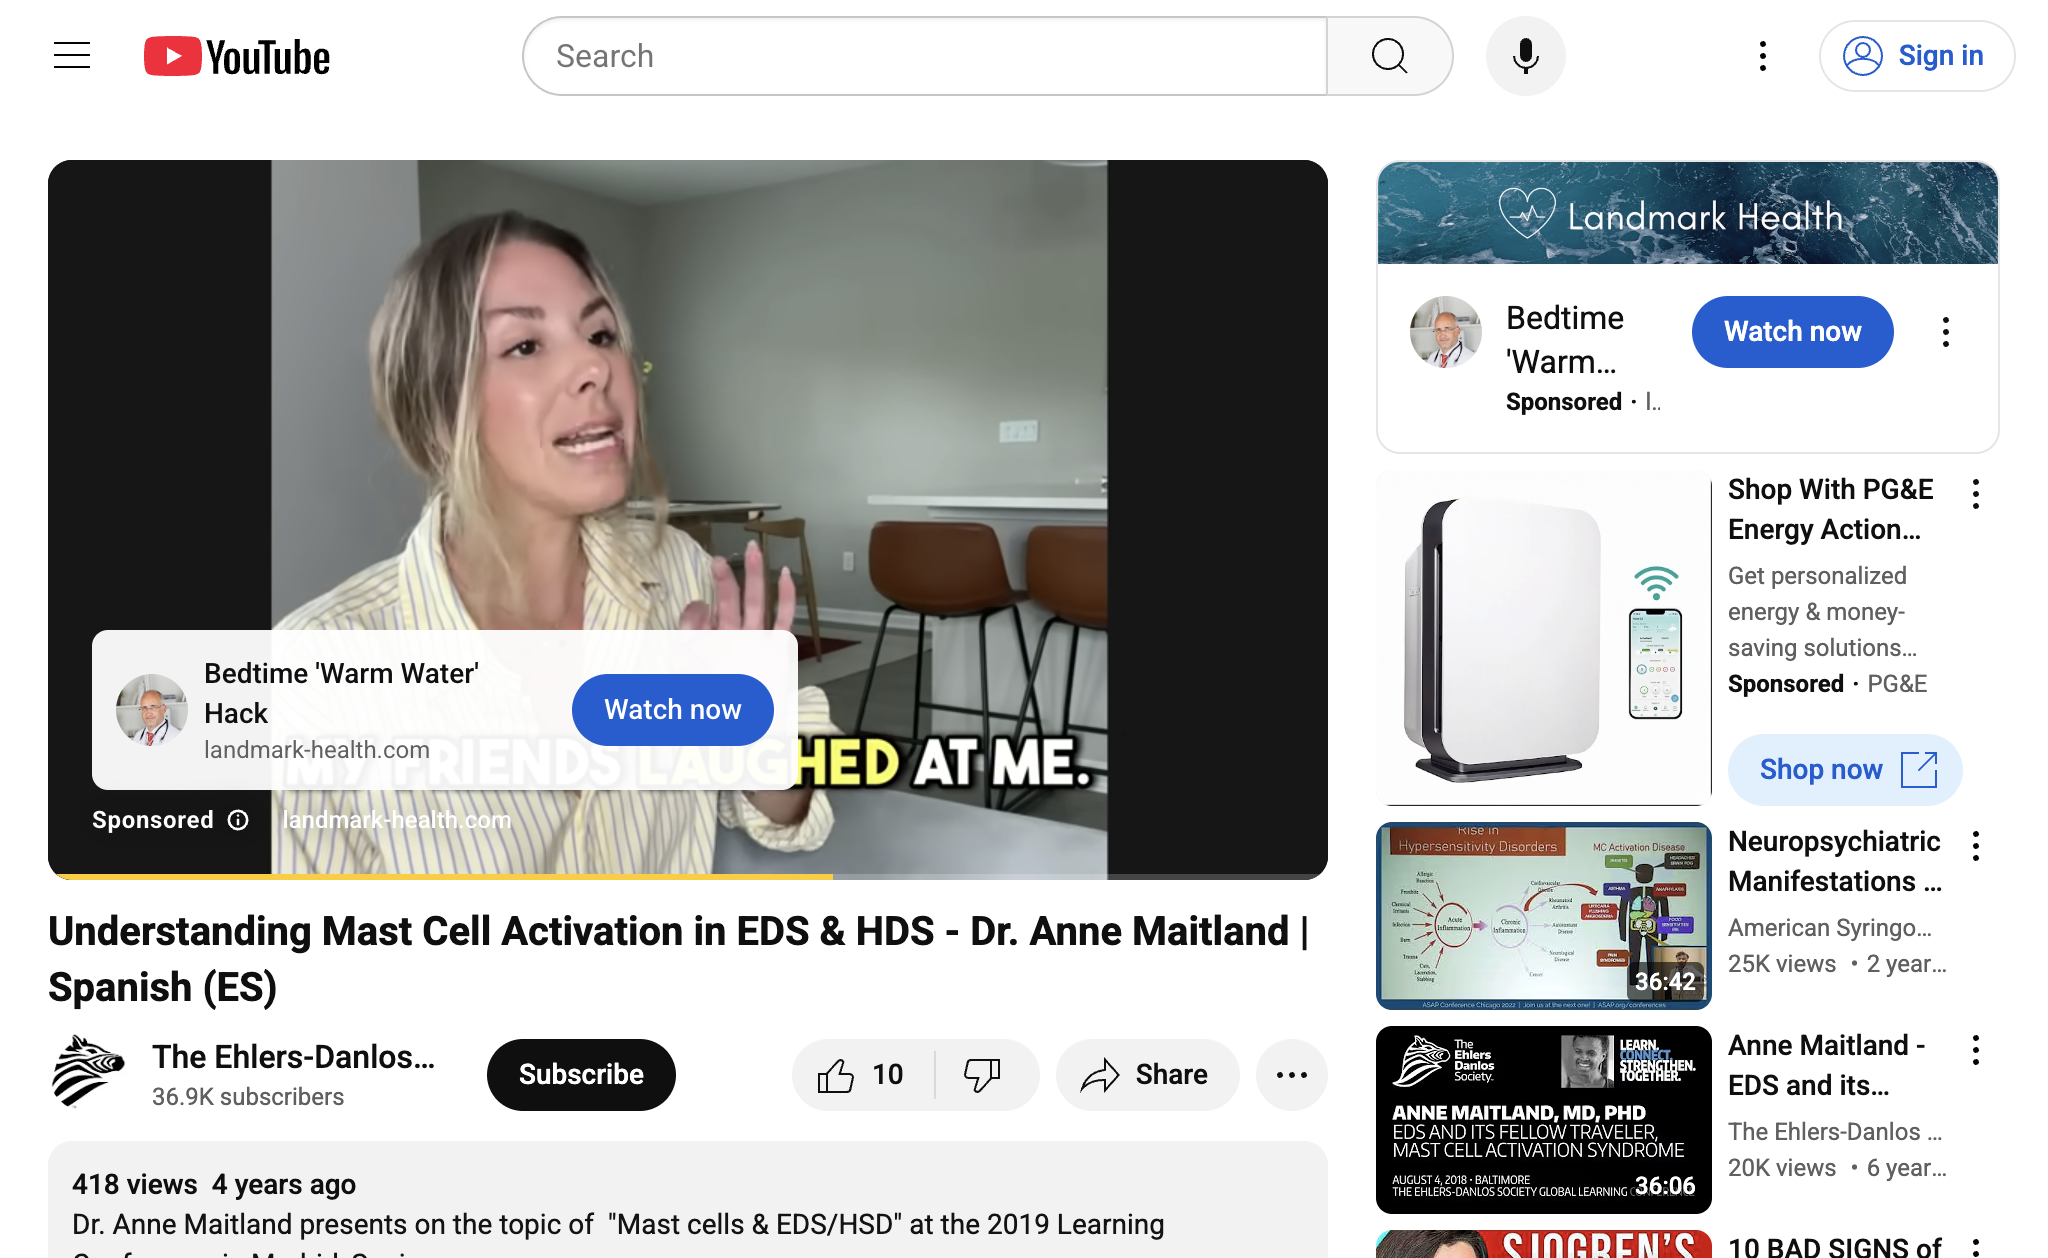
Task: Like the video with thumbs up
Action: [863, 1075]
